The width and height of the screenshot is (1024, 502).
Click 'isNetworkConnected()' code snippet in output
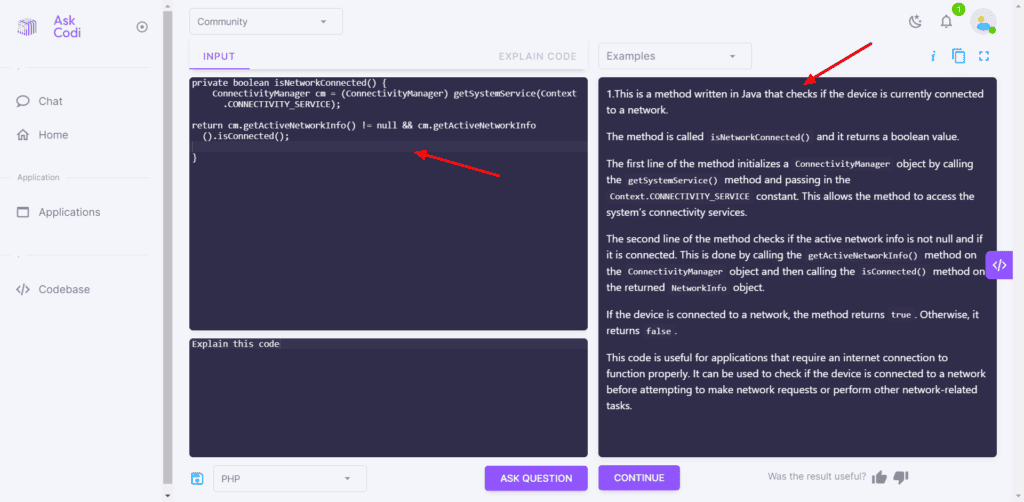pyautogui.click(x=760, y=137)
